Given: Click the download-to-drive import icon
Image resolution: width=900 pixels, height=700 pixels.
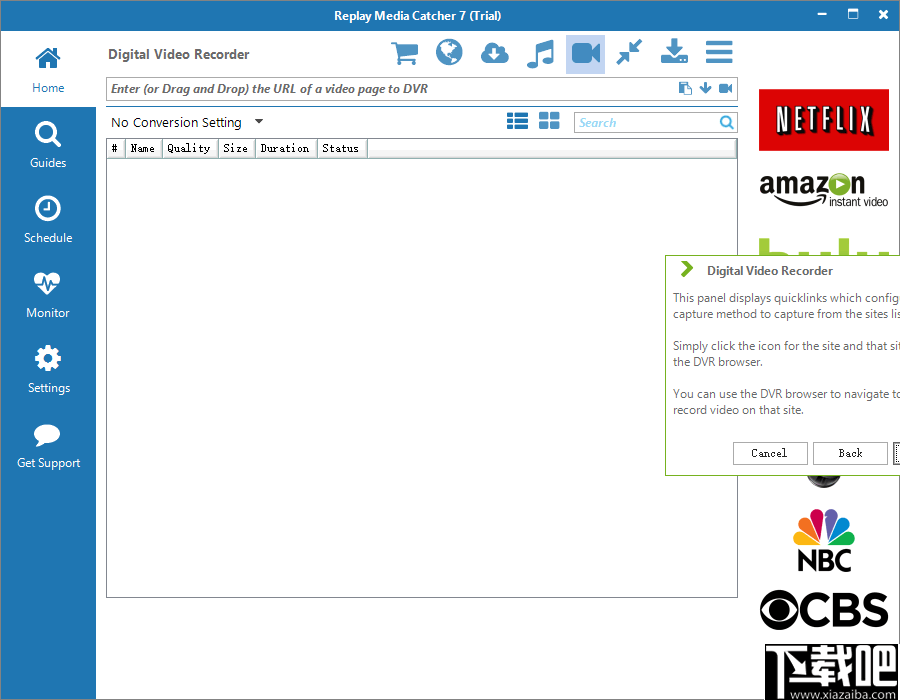Looking at the screenshot, I should [x=674, y=52].
